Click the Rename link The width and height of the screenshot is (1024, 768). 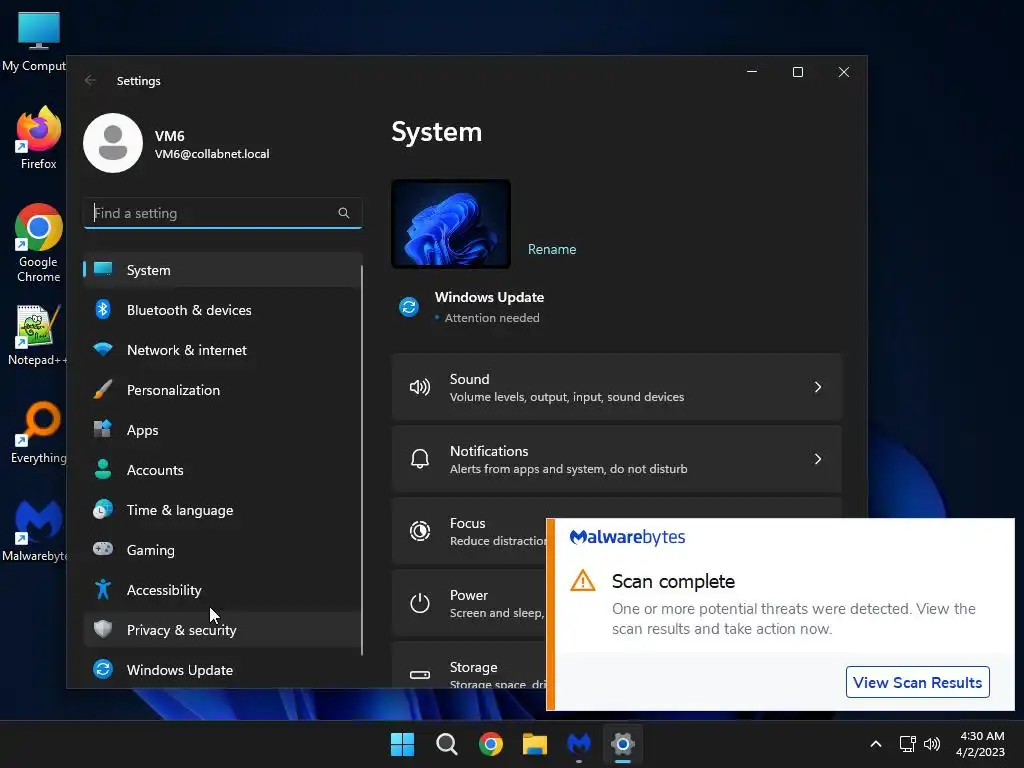(552, 249)
